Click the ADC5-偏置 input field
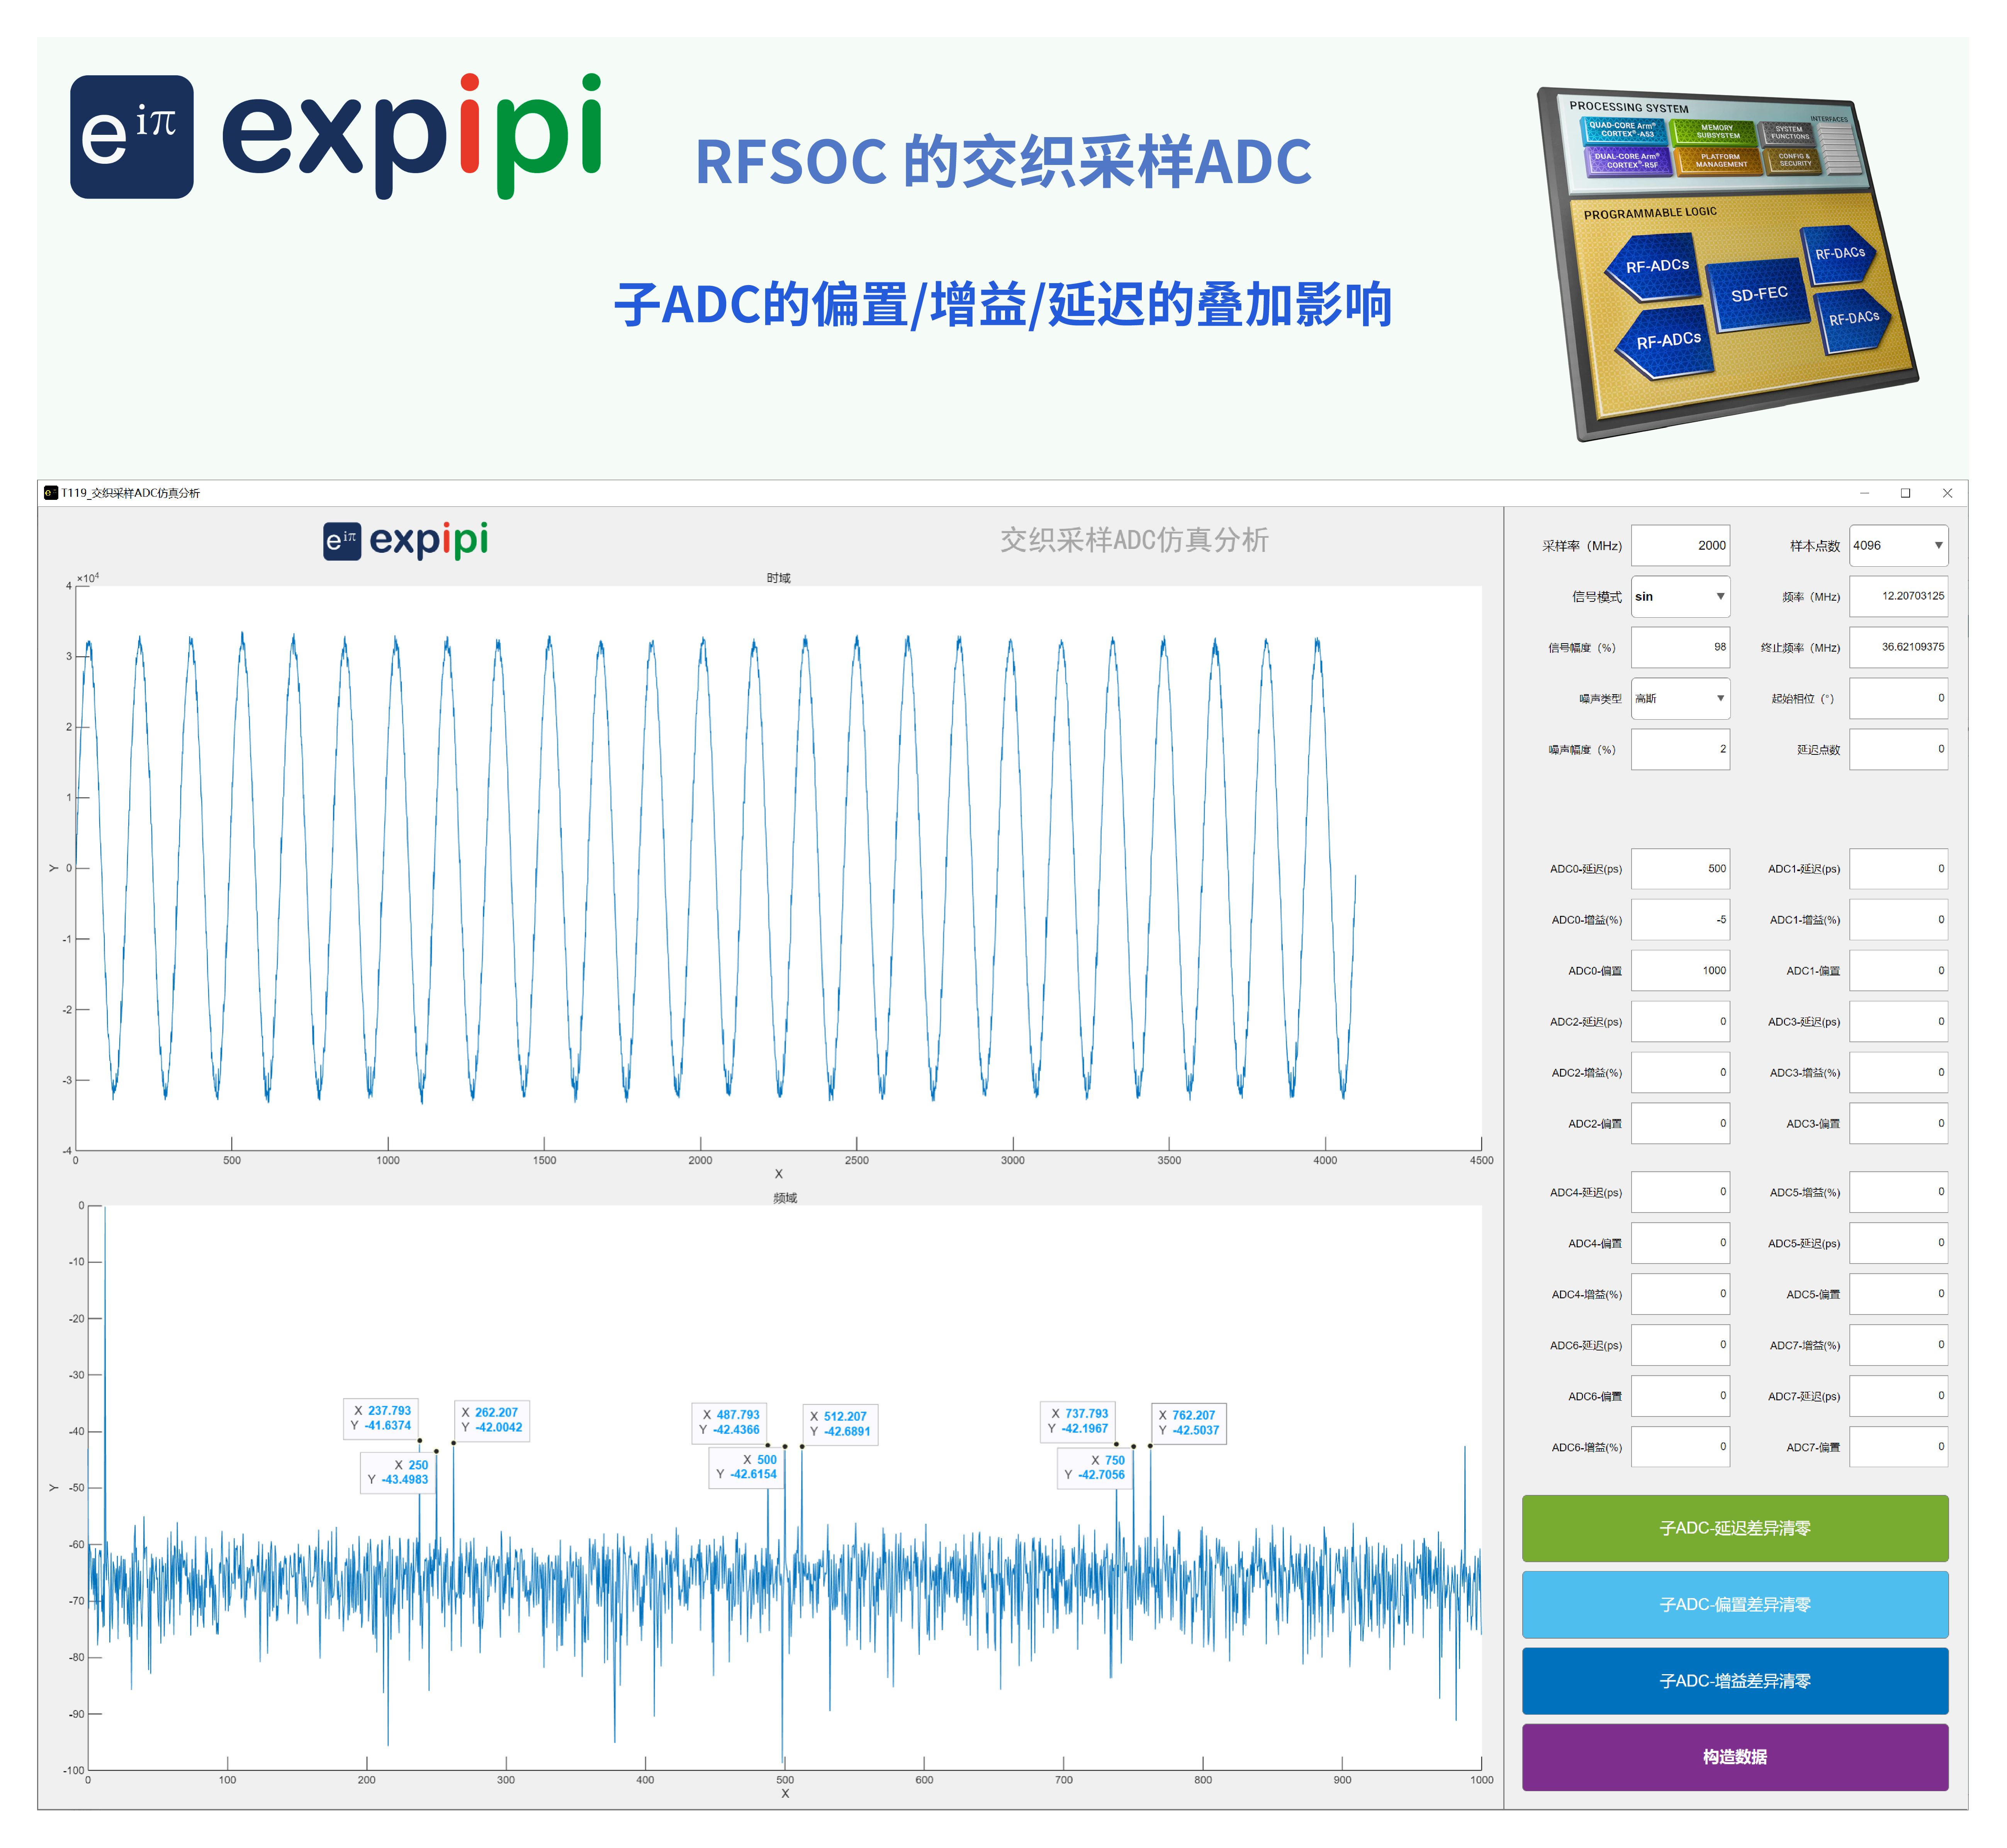 pos(1898,1294)
